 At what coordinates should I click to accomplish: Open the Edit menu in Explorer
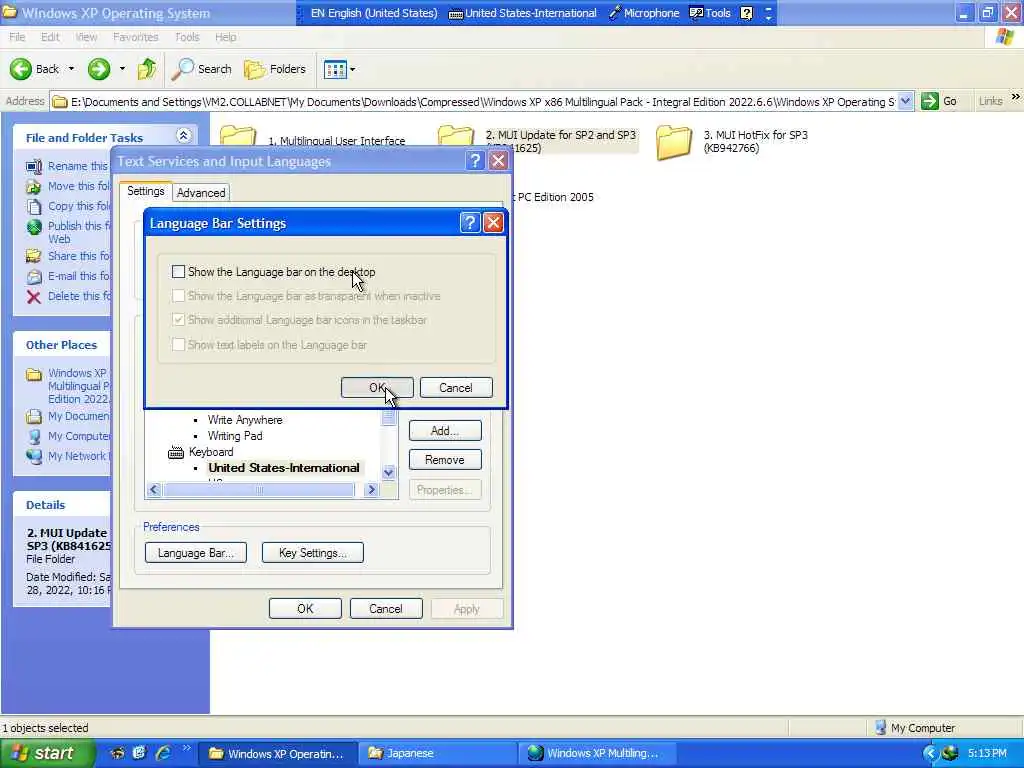(50, 37)
